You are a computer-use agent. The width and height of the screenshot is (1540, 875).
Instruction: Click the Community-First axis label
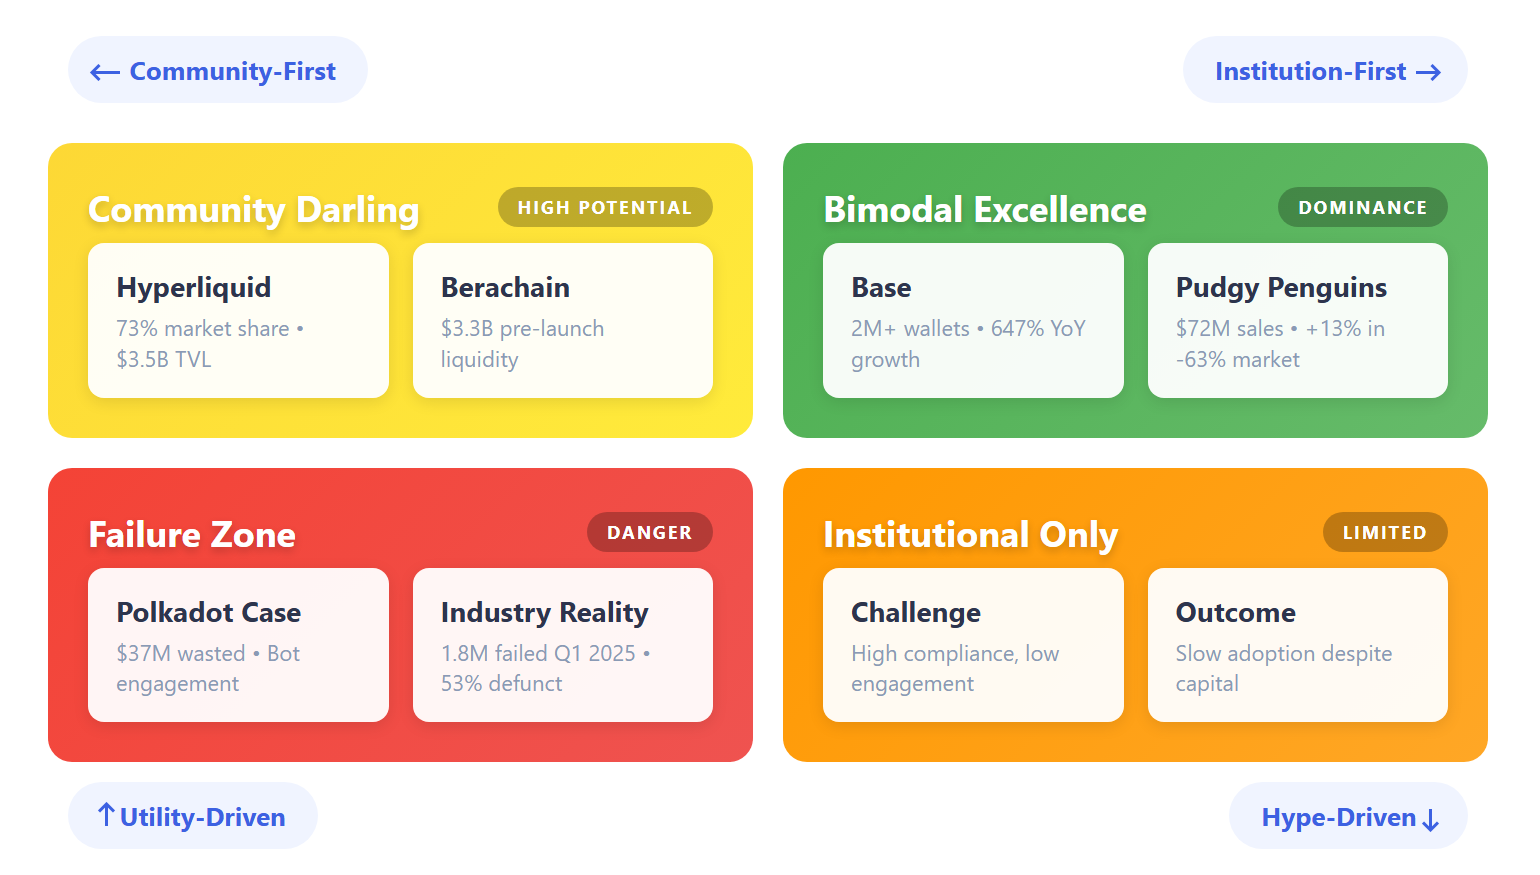[217, 71]
